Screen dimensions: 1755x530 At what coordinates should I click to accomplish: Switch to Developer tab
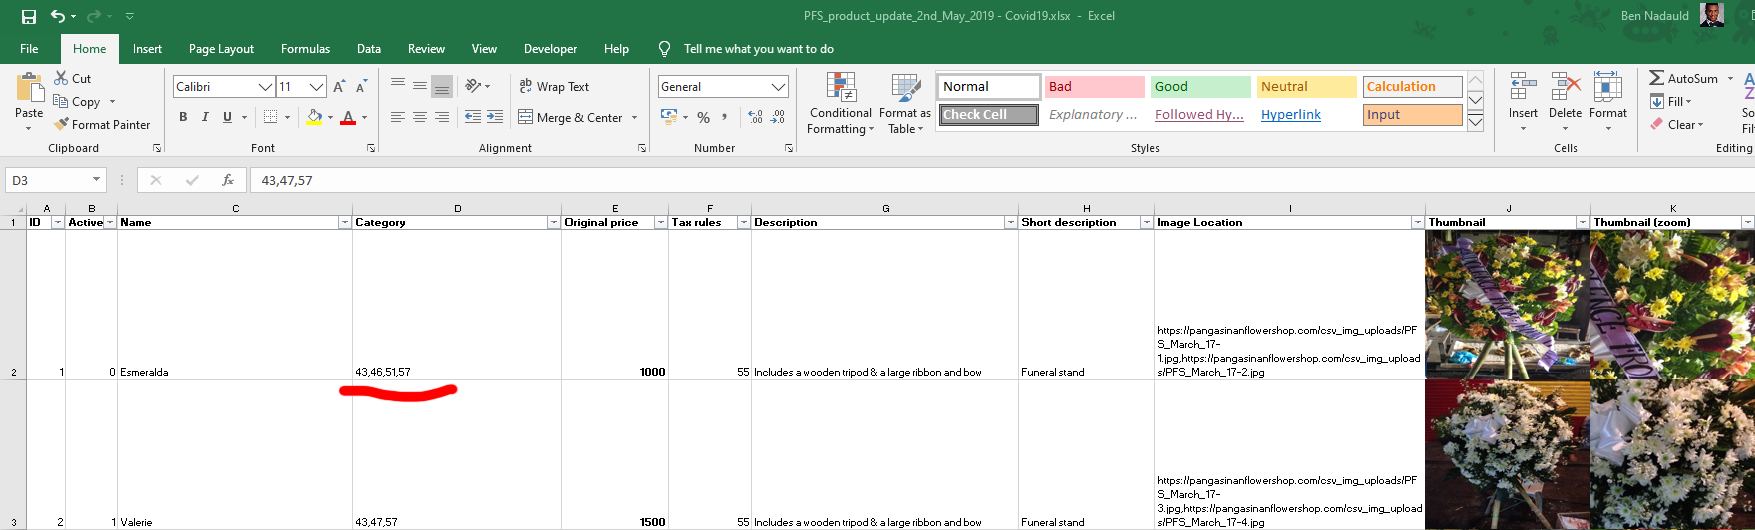point(550,49)
